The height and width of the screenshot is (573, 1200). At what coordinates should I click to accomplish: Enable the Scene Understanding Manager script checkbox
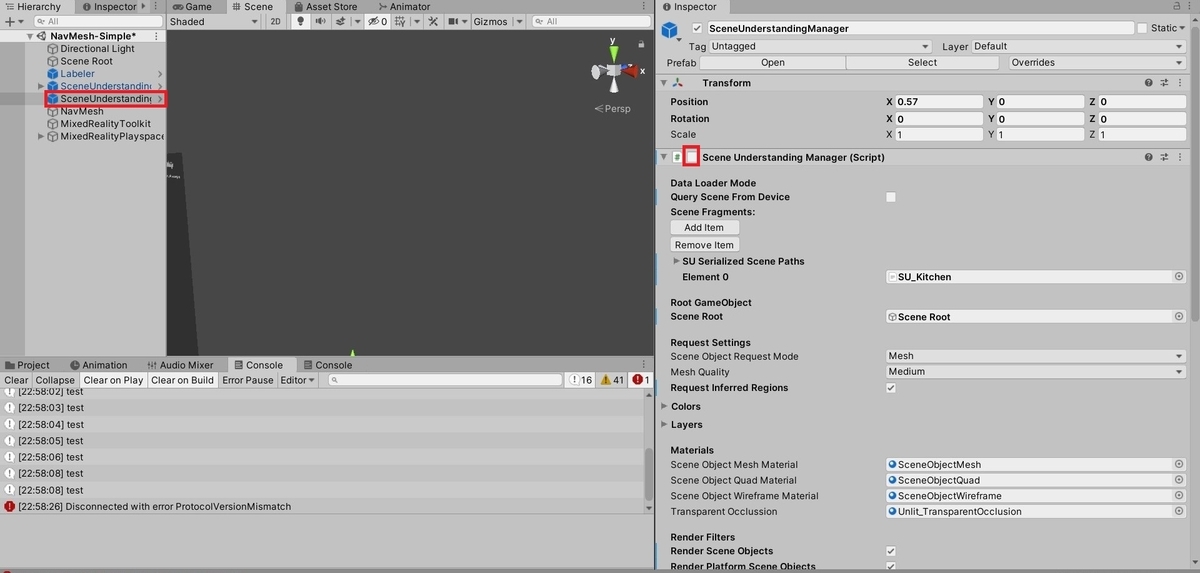click(x=691, y=157)
